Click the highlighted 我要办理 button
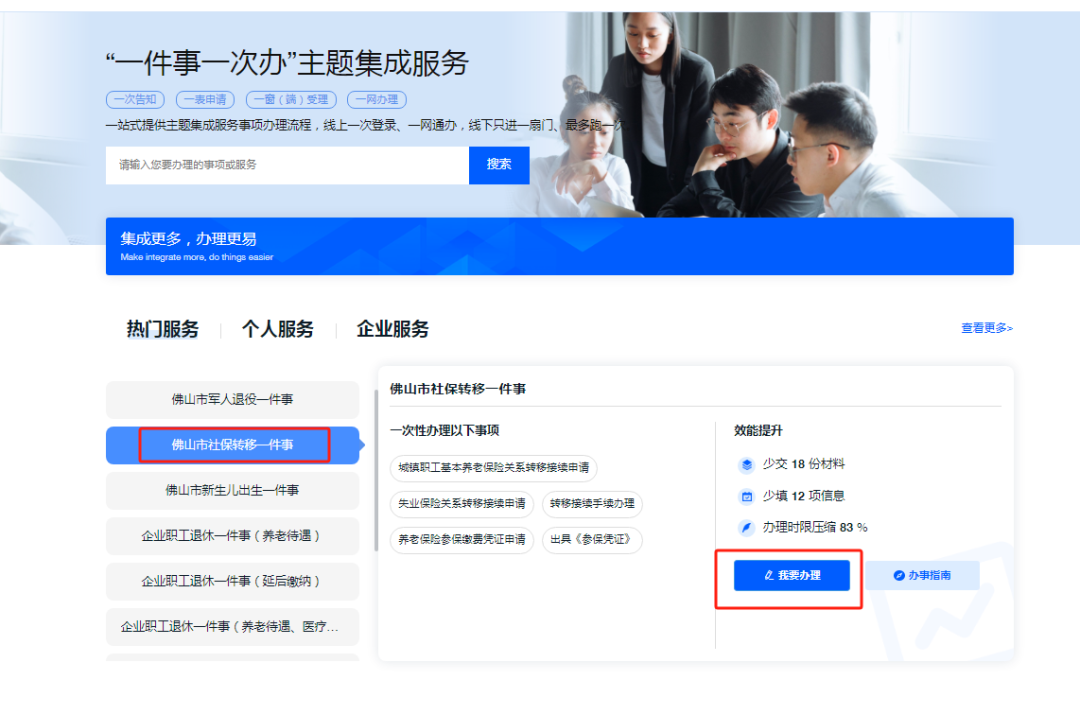Viewport: 1080px width, 715px height. 794,575
